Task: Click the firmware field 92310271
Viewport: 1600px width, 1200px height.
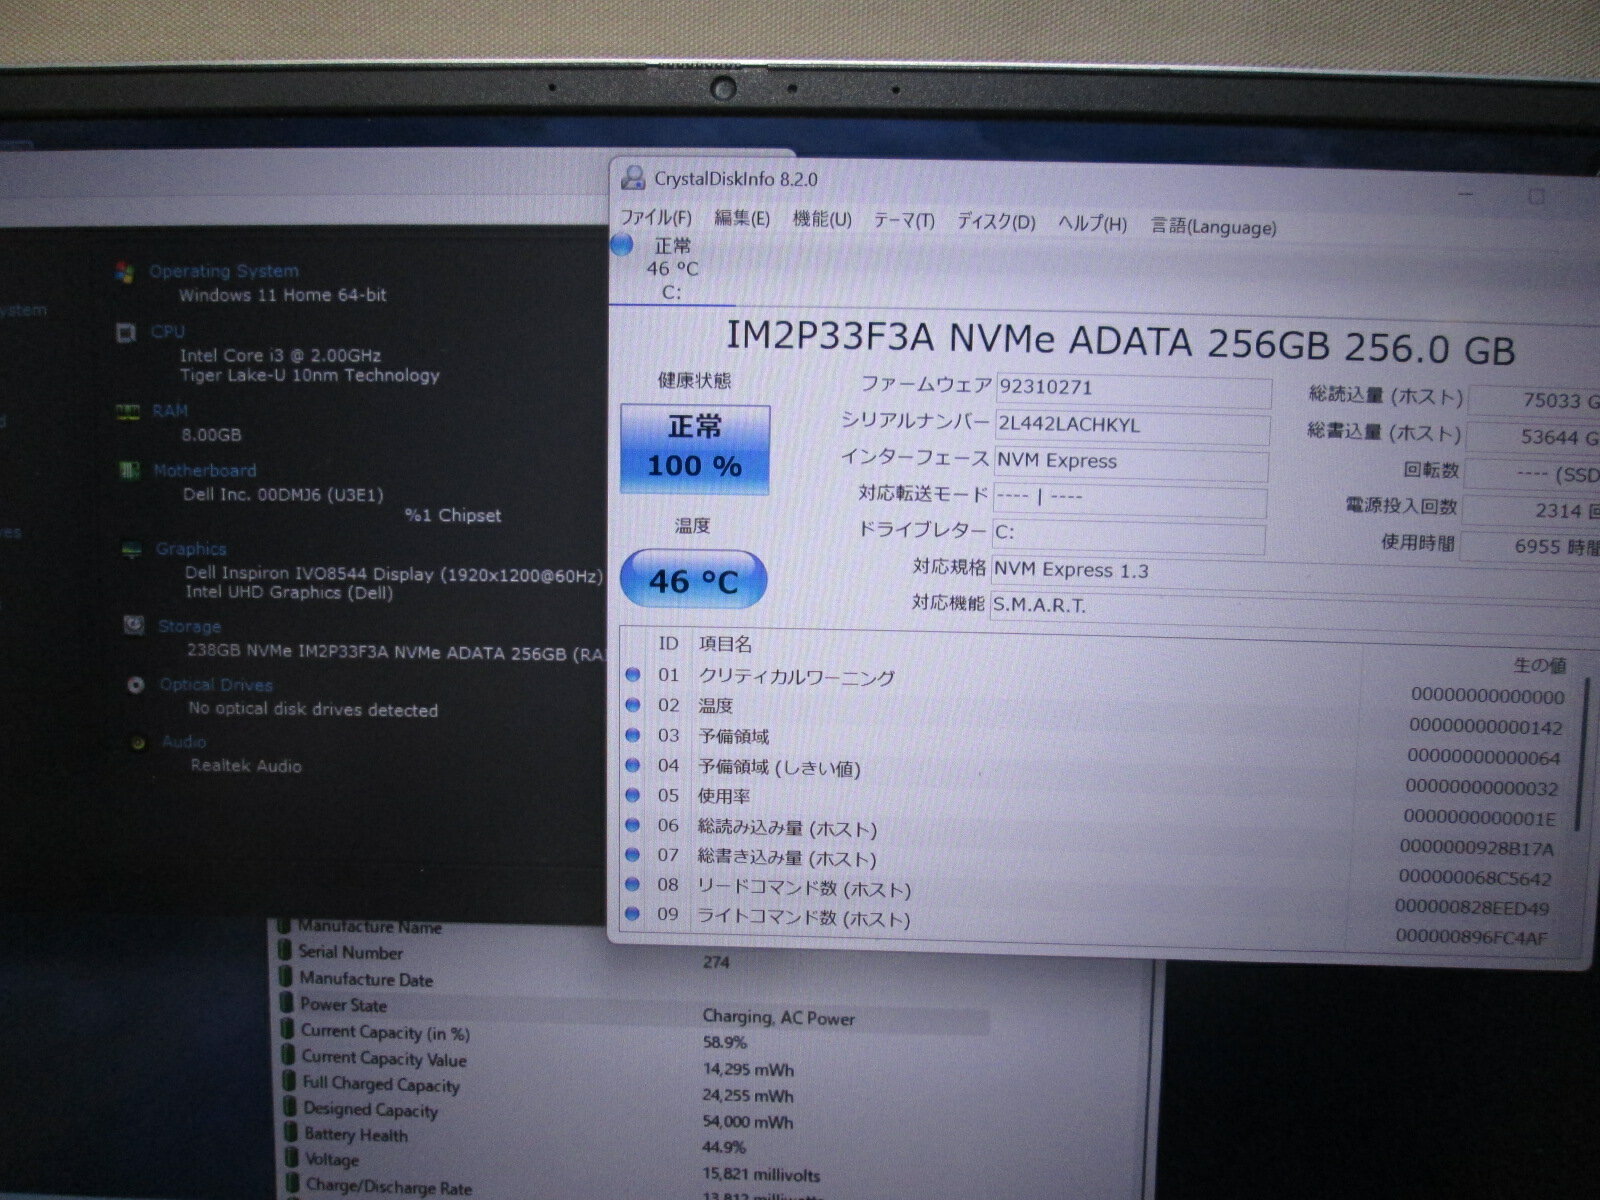Action: tap(1133, 389)
